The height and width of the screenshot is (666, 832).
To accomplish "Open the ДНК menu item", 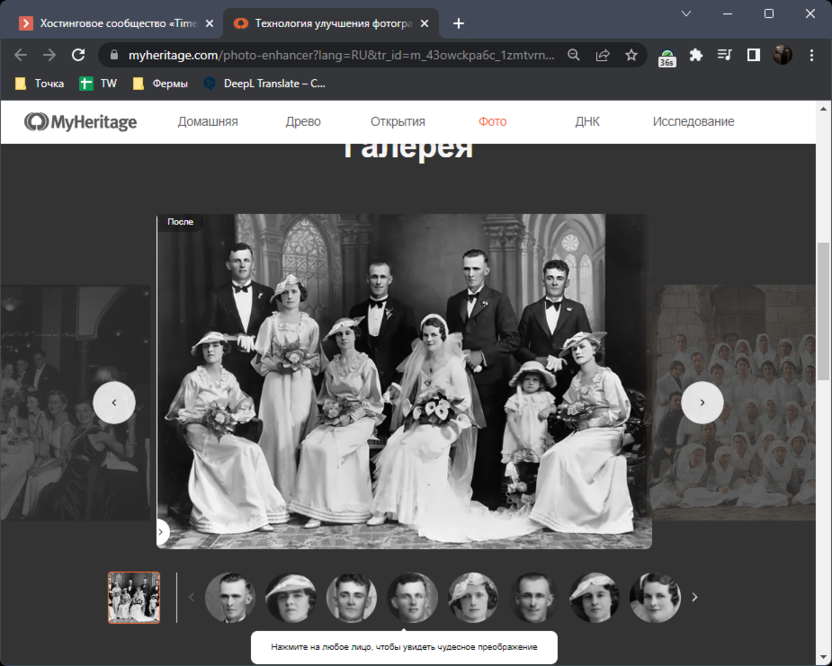I will click(x=587, y=122).
